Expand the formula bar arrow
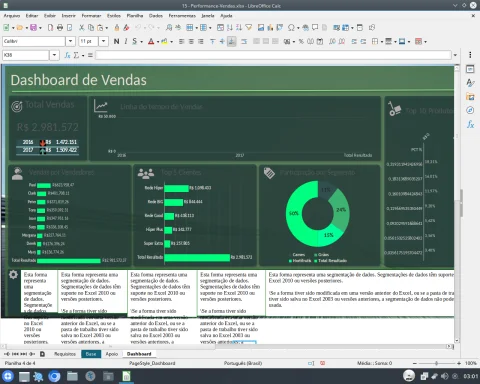 455,55
